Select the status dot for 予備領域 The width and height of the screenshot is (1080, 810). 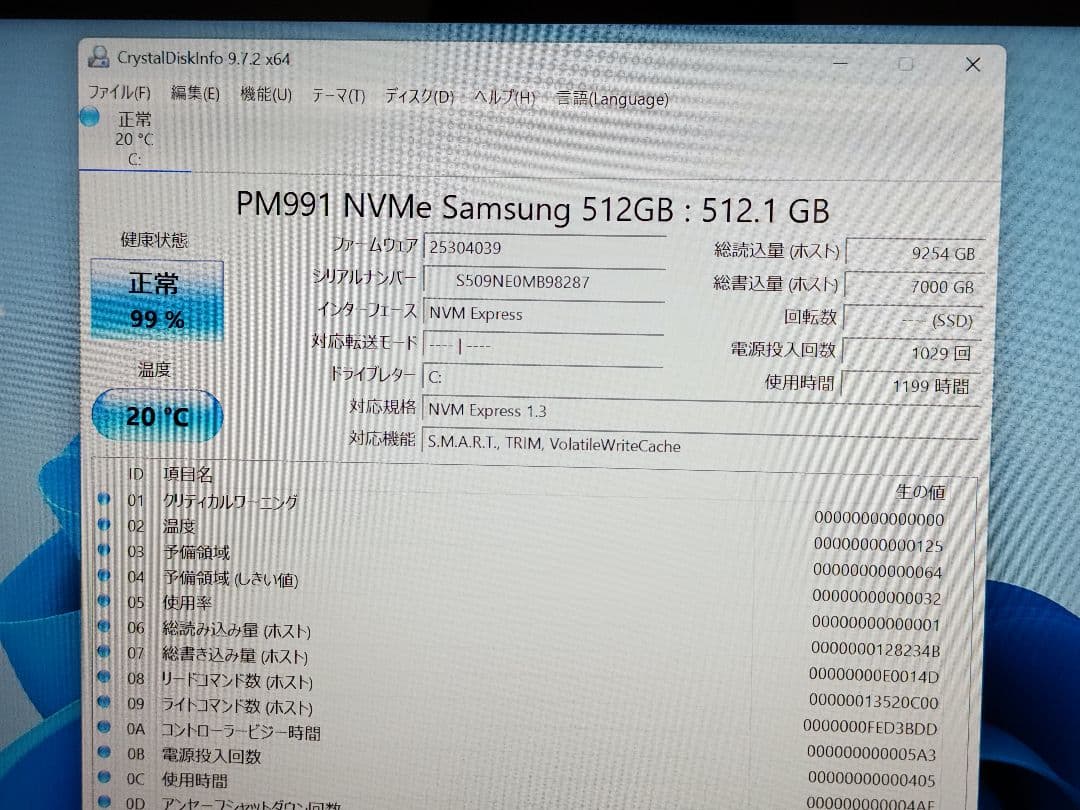point(106,552)
